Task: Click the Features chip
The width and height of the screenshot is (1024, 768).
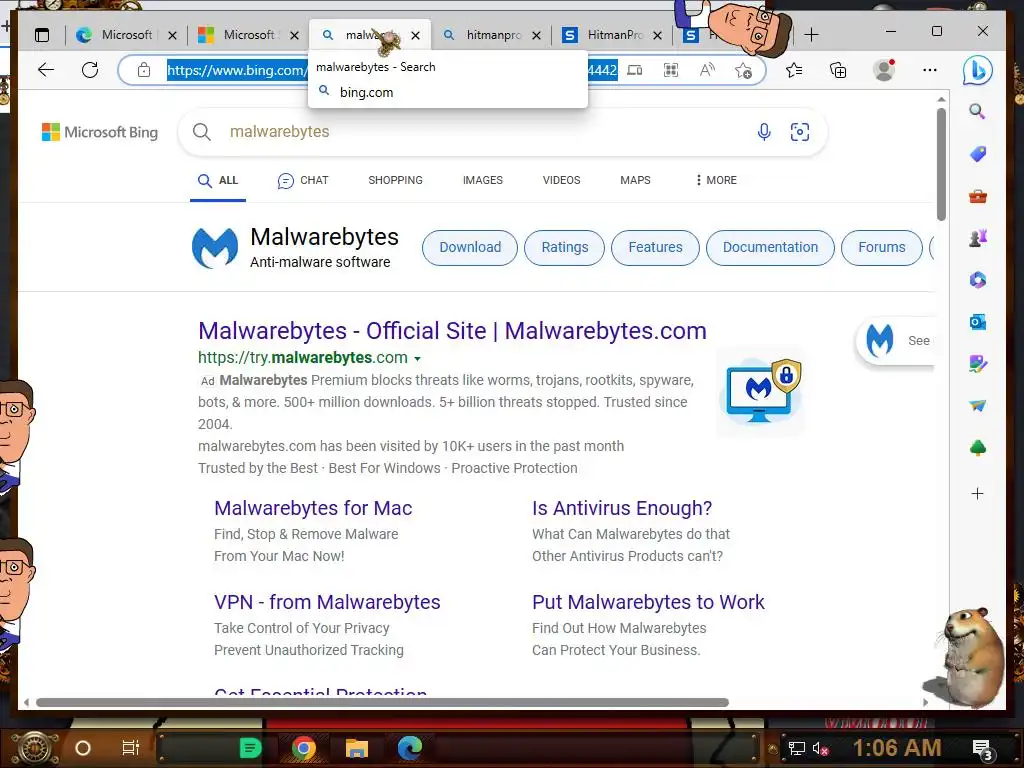Action: (655, 248)
